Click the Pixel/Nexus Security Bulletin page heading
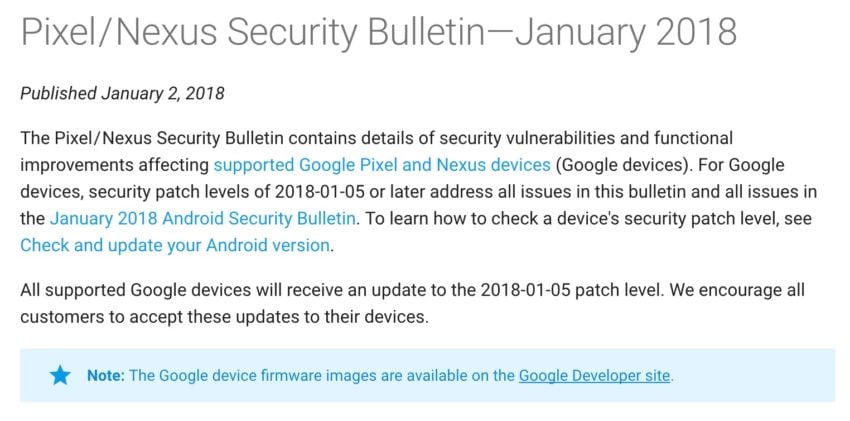Image resolution: width=850 pixels, height=421 pixels. point(378,31)
